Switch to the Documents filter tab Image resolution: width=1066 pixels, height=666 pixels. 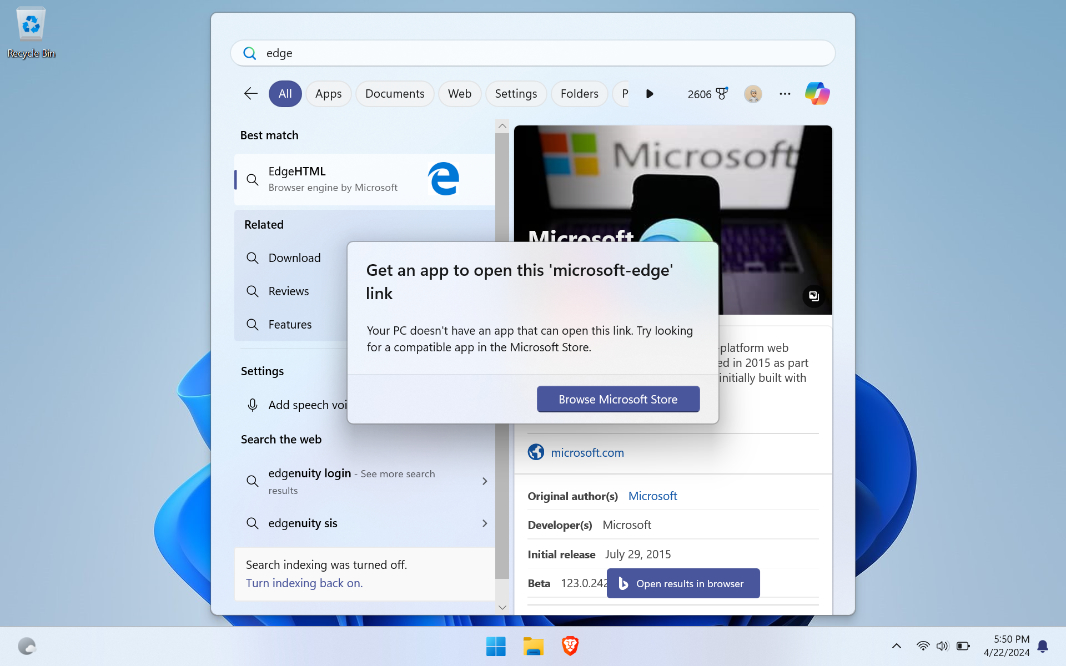point(394,94)
